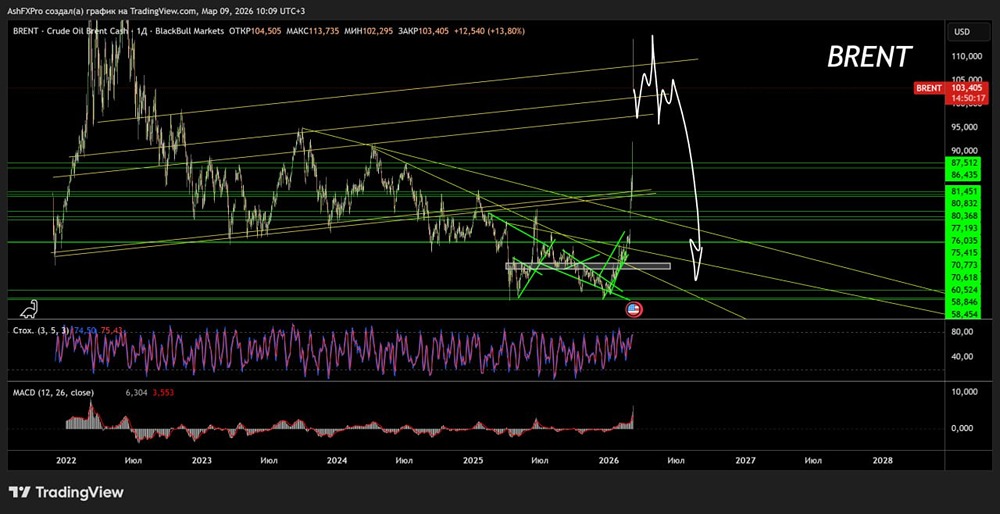Click the Июл label between 2027 and 2028
The image size is (1000, 514).
pyautogui.click(x=812, y=460)
